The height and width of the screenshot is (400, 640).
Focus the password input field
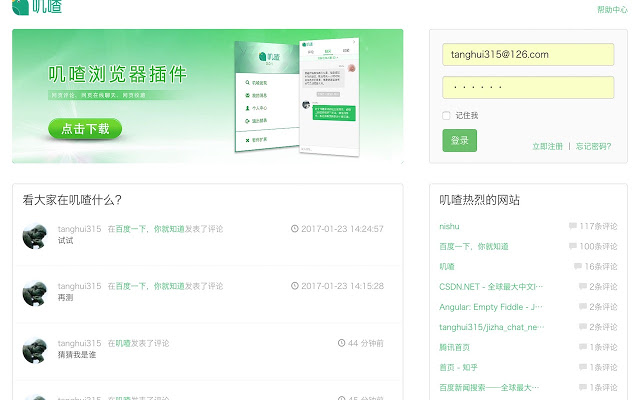pos(528,87)
